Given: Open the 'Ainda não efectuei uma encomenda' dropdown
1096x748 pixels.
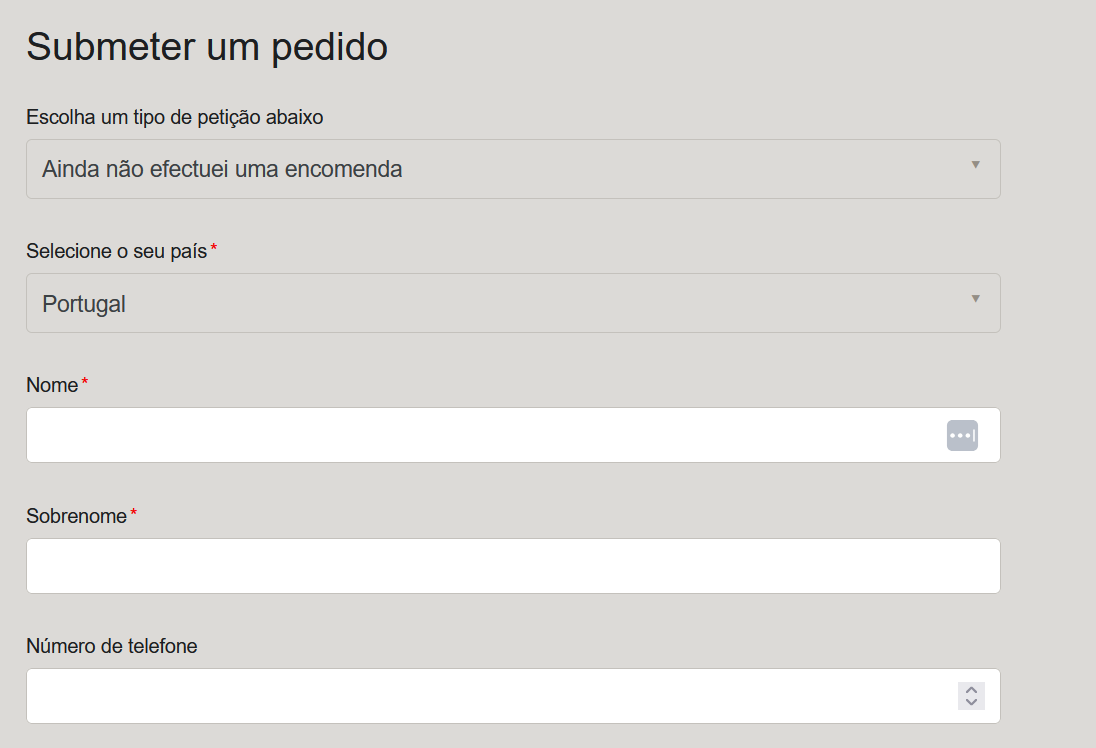Looking at the screenshot, I should click(513, 169).
